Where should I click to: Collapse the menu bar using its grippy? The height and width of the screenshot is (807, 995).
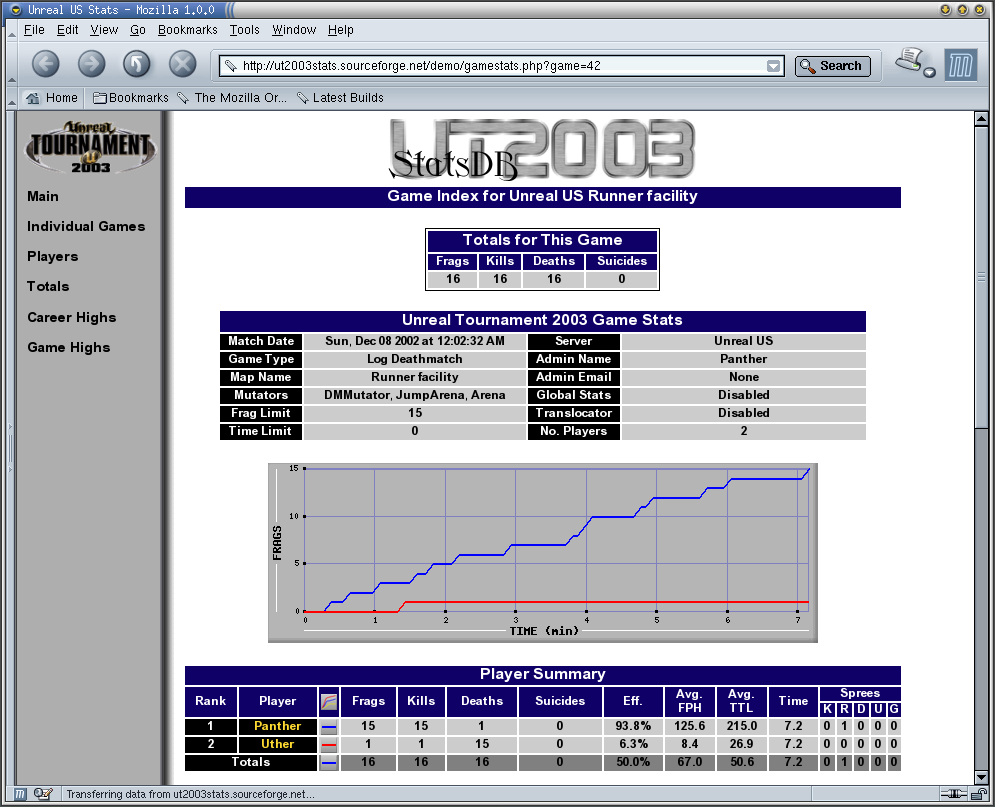pos(11,30)
